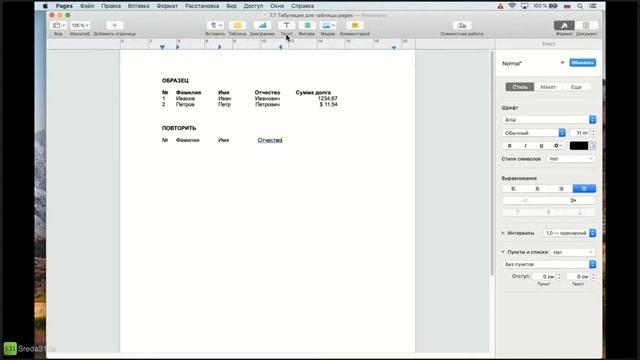Add a comment with the Комментарий icon
This screenshot has width=640, height=360.
point(355,25)
